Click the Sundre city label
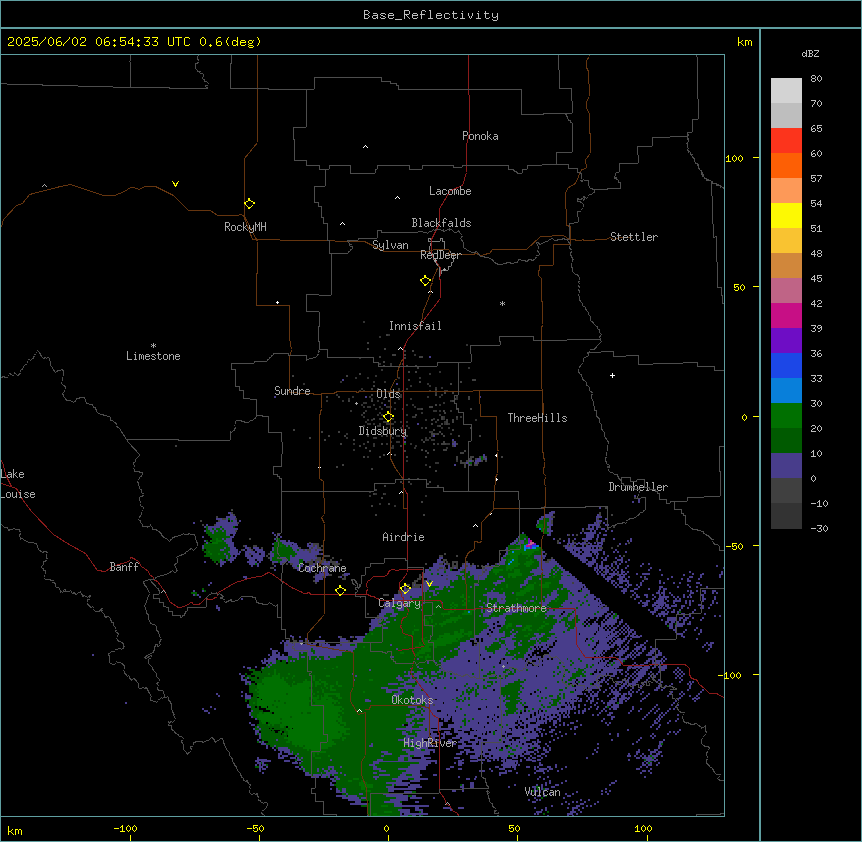The width and height of the screenshot is (862, 842). 292,391
